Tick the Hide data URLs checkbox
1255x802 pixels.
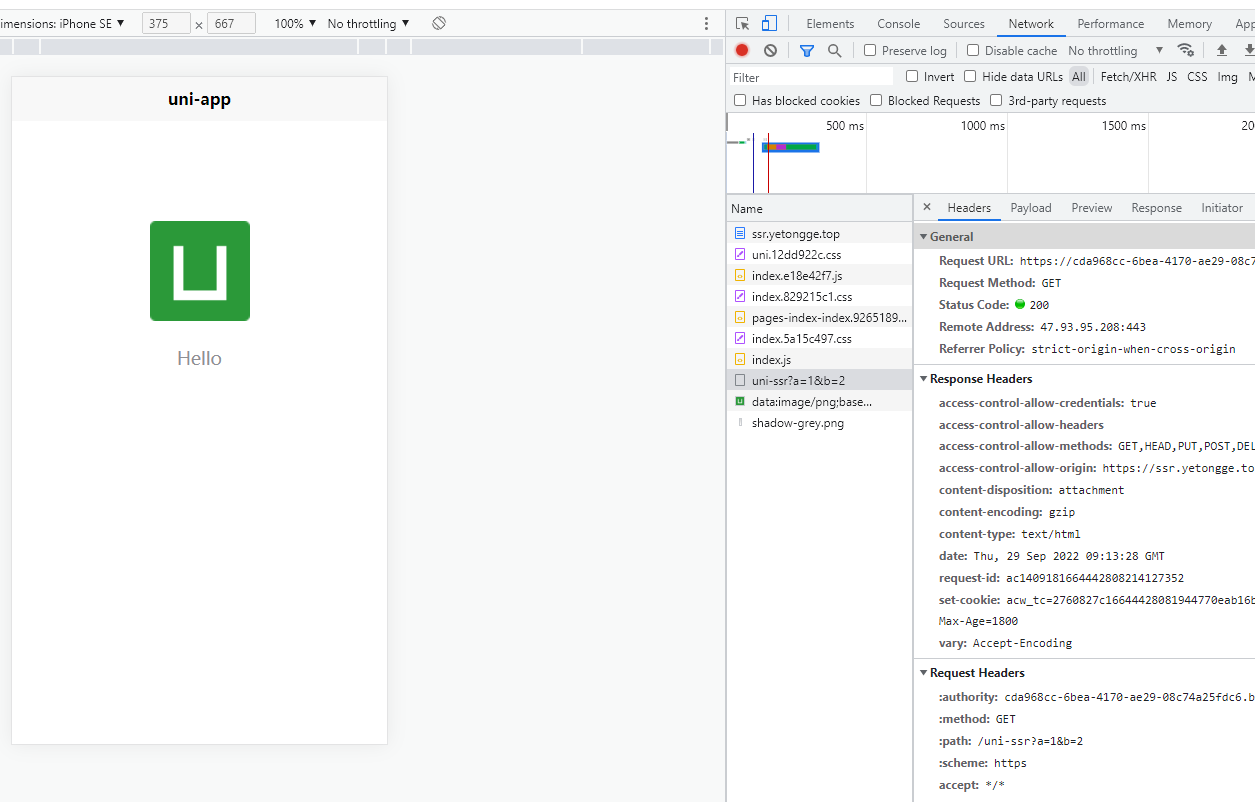click(x=970, y=76)
